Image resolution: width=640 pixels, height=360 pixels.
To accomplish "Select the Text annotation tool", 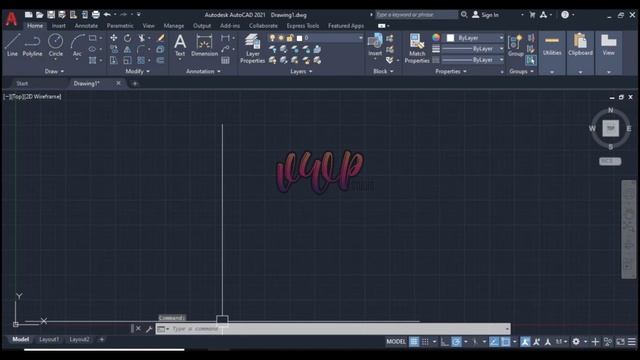I will pyautogui.click(x=180, y=45).
